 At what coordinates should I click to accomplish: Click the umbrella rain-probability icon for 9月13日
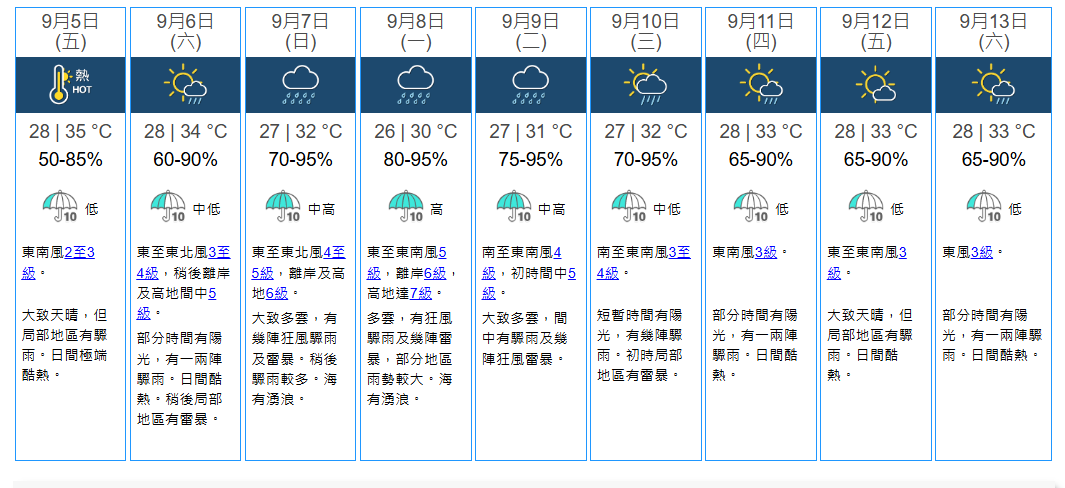983,207
